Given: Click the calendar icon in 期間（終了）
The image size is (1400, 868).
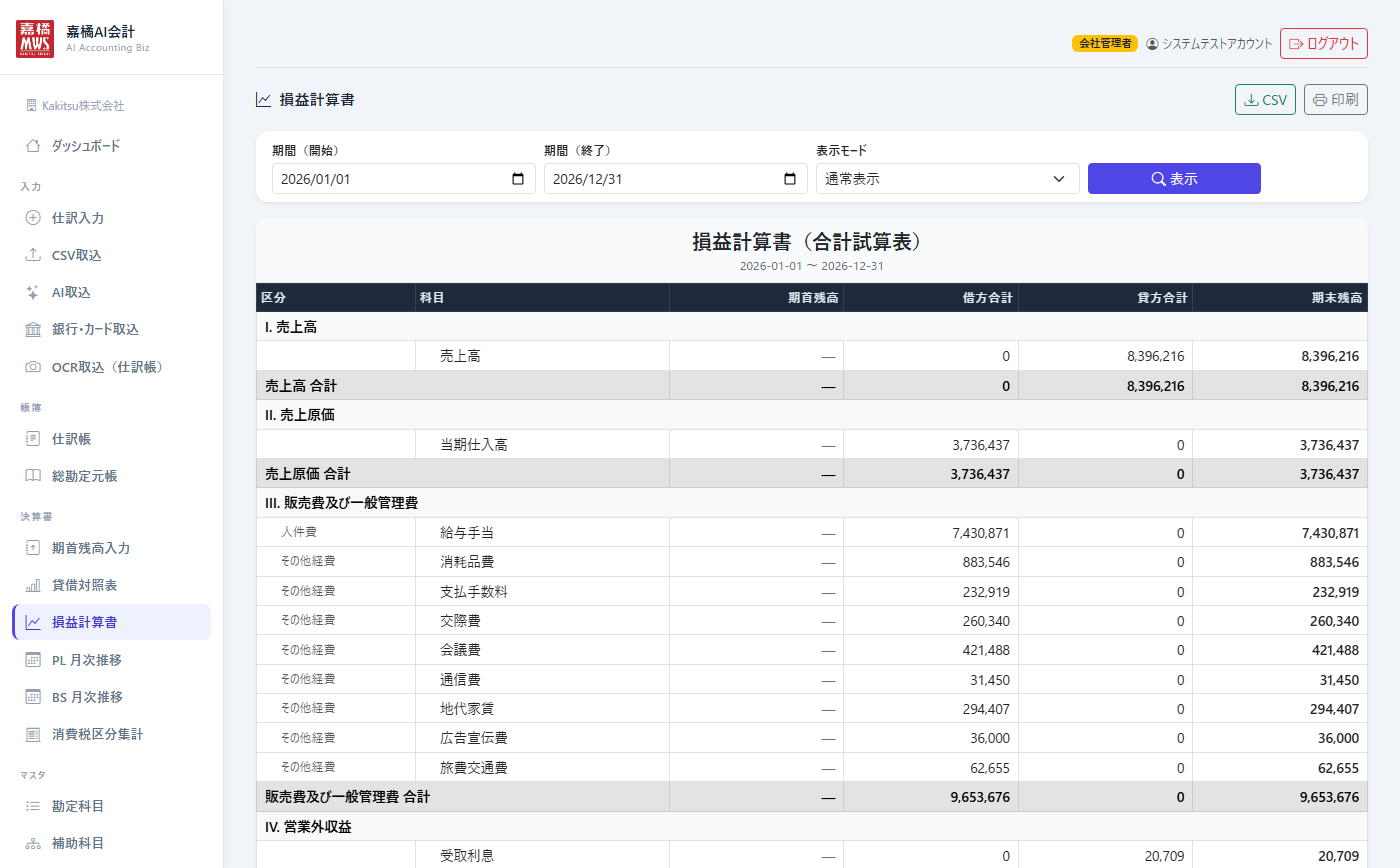Looking at the screenshot, I should [790, 179].
